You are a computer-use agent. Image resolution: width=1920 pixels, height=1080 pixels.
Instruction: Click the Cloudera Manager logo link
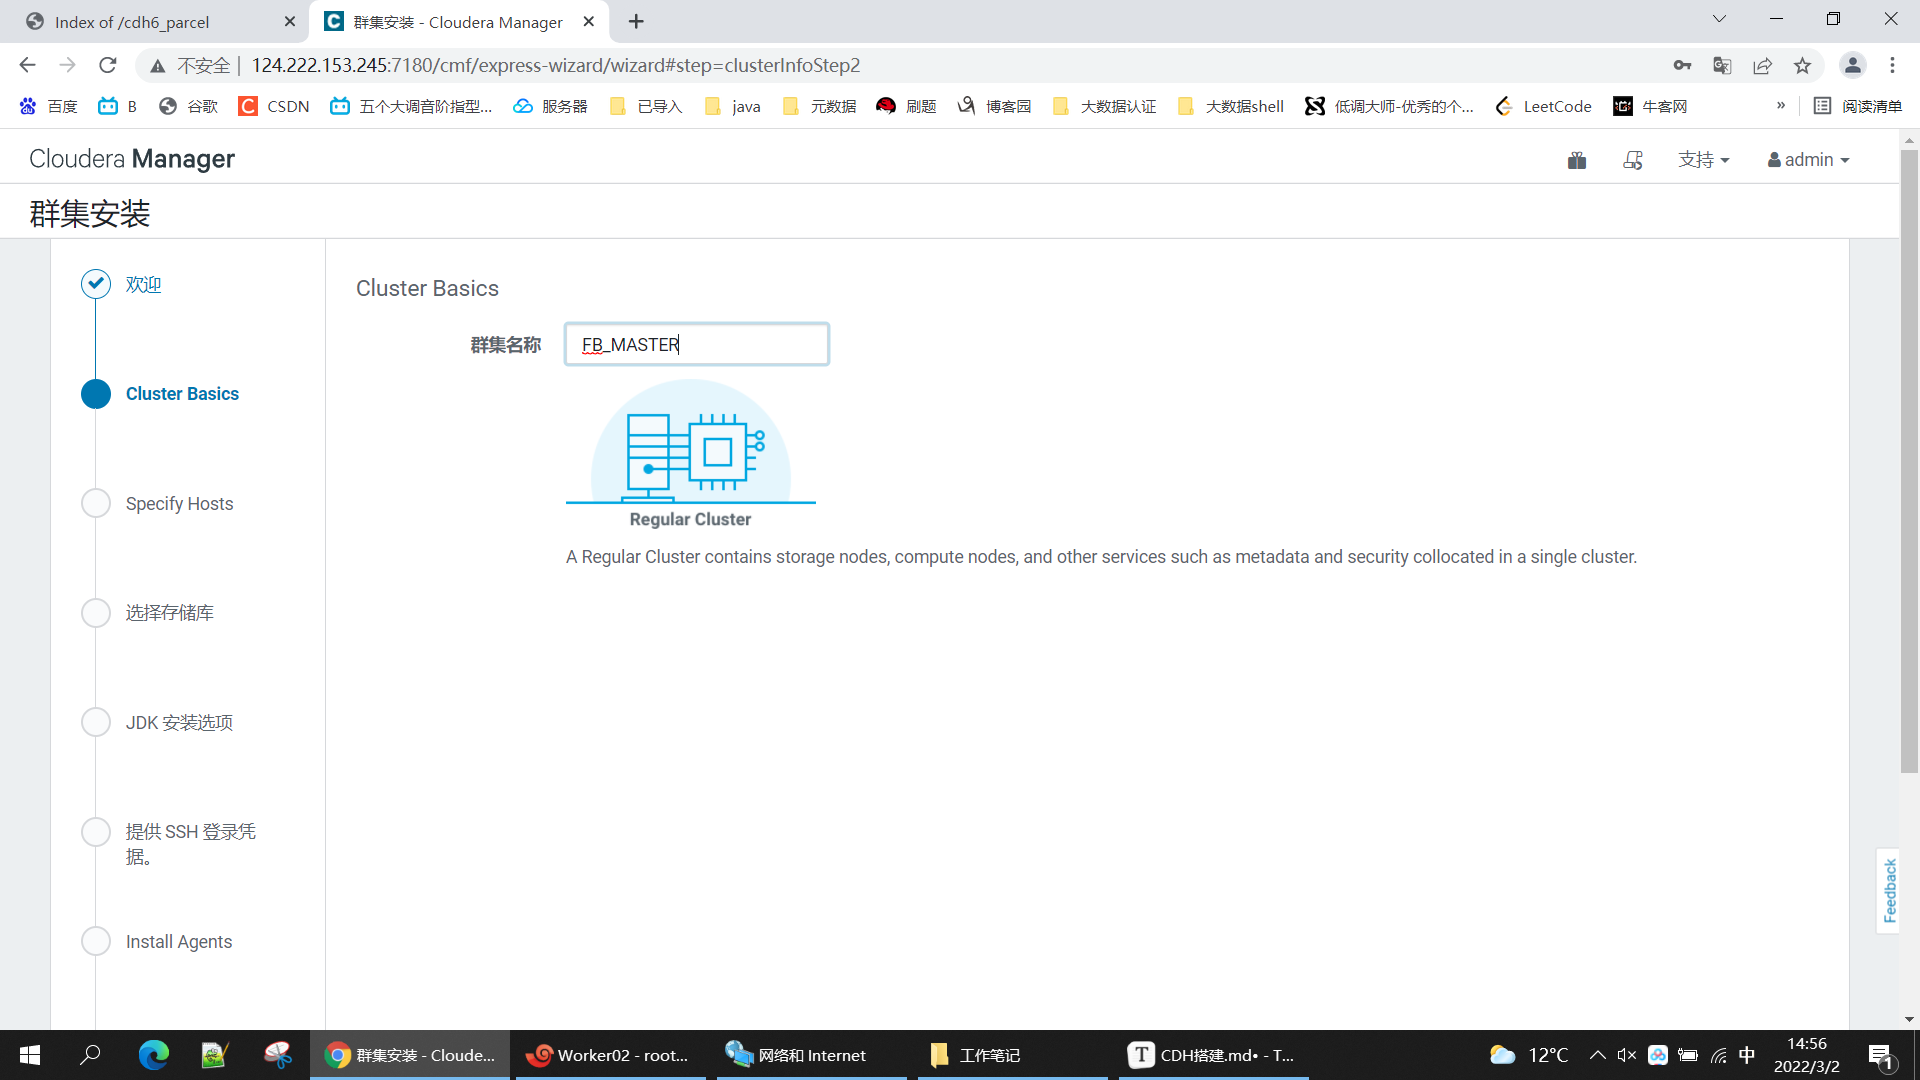132,159
